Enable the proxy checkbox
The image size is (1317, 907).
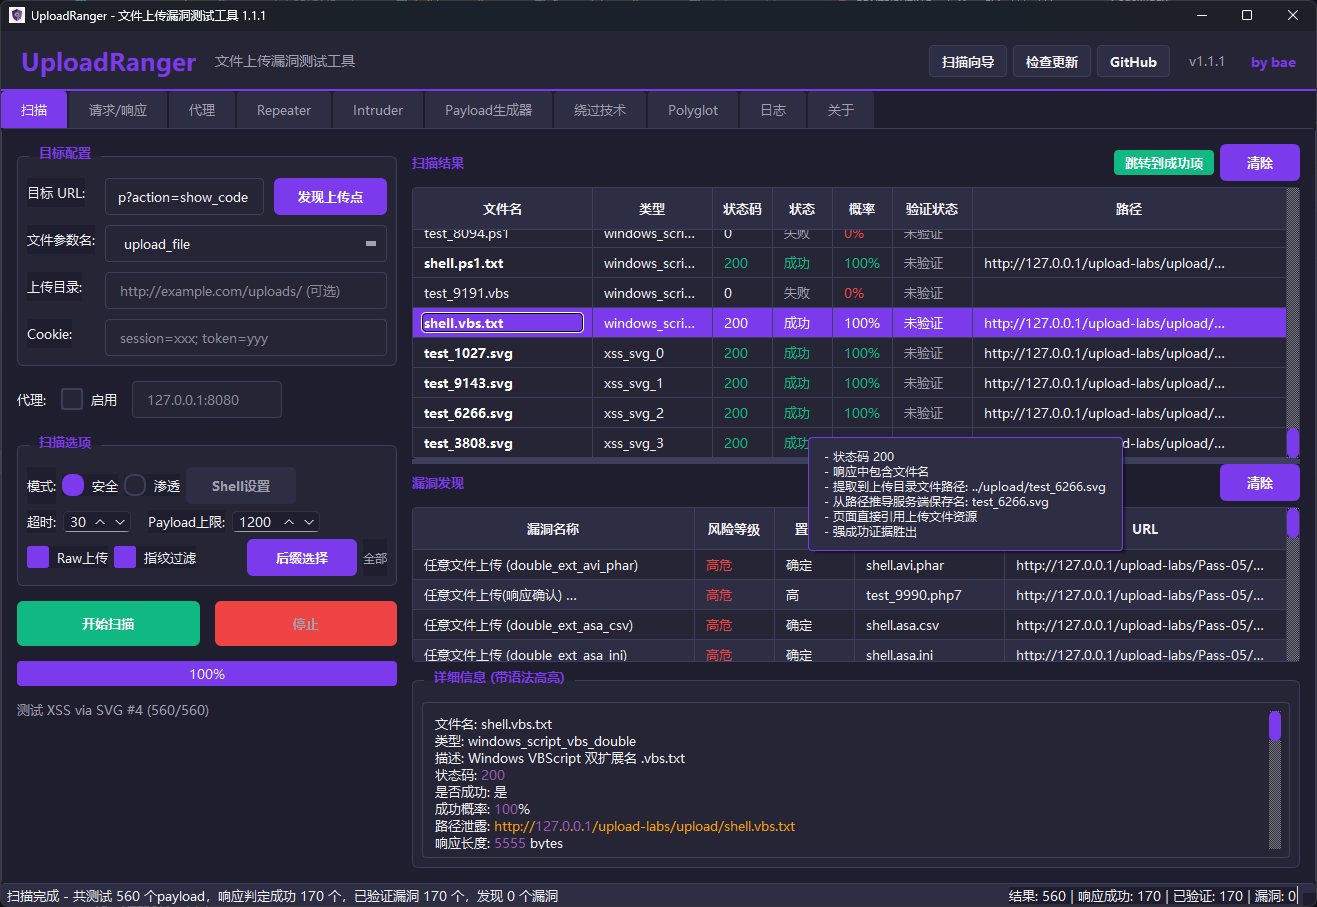[72, 399]
